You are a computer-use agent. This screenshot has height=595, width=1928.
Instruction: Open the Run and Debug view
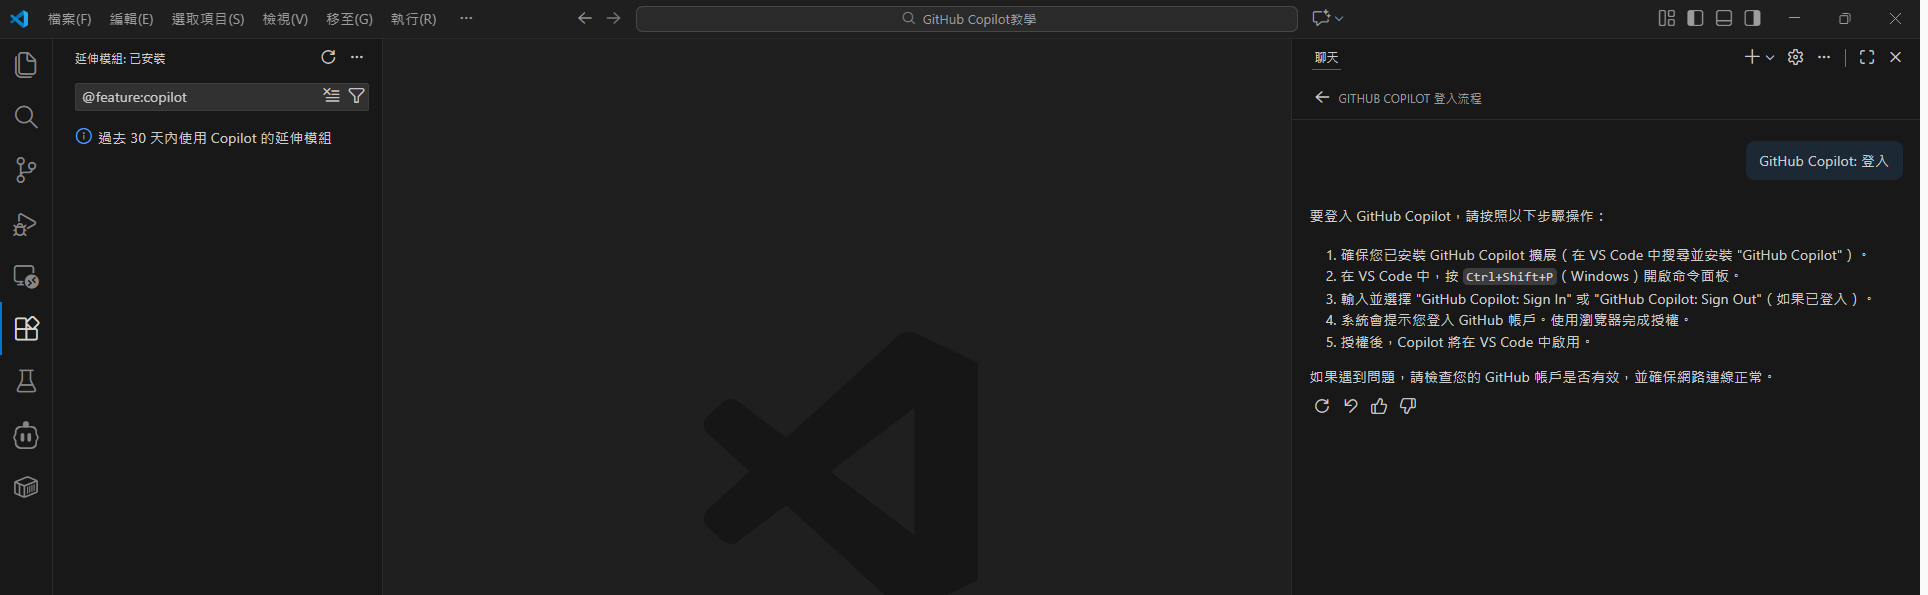click(26, 224)
